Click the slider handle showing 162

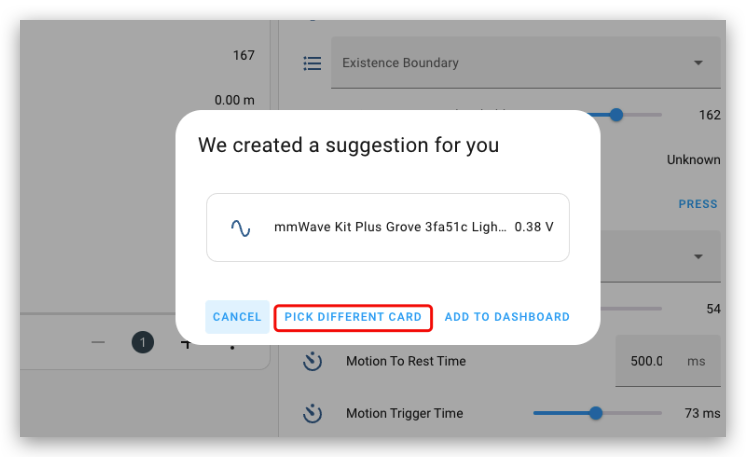(616, 115)
